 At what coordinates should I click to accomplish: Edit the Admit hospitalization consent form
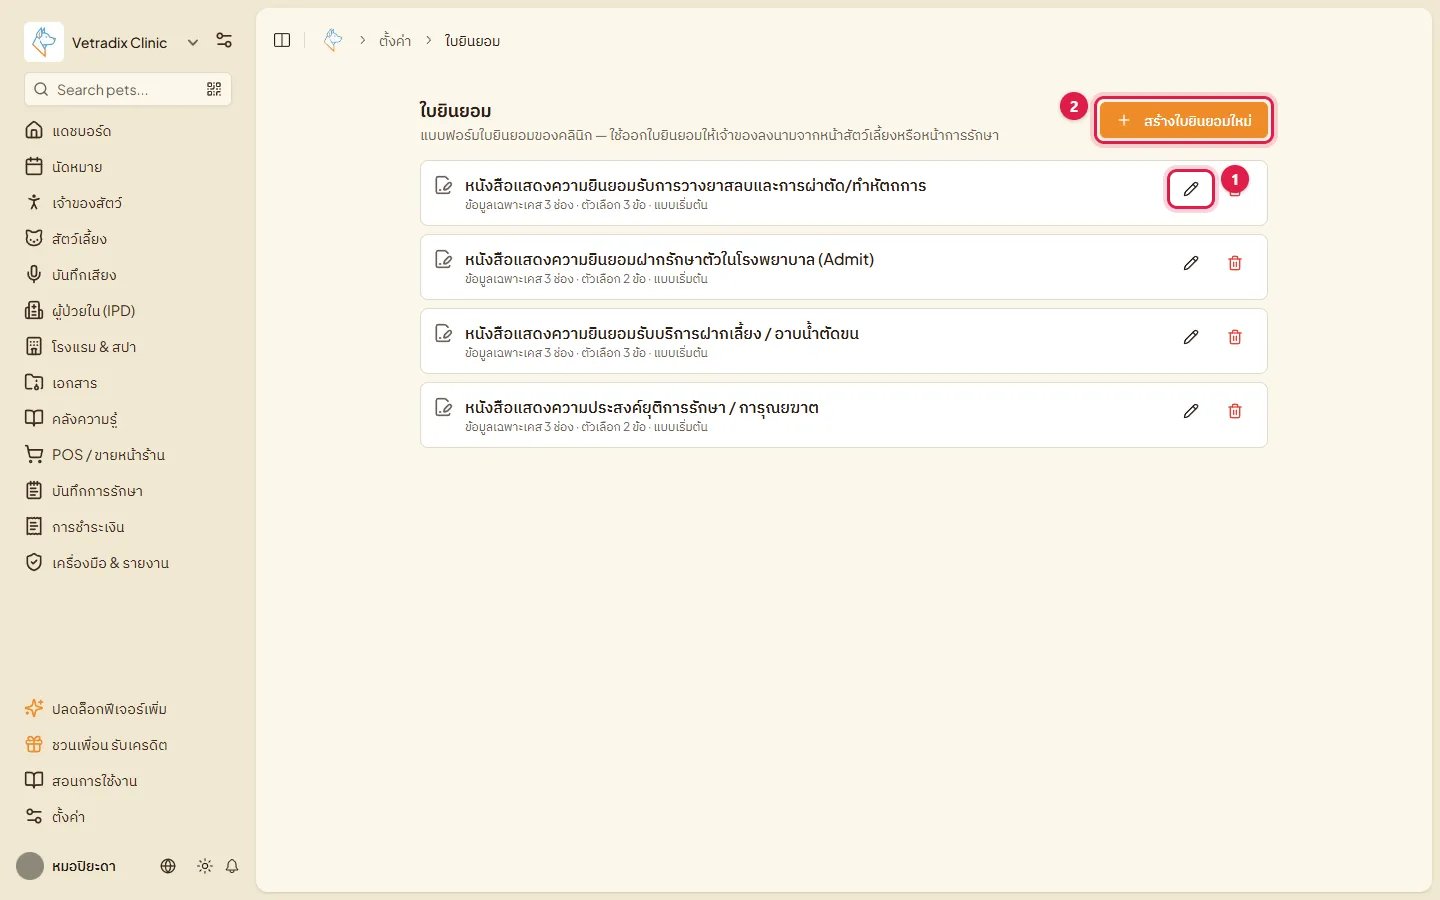point(1191,263)
